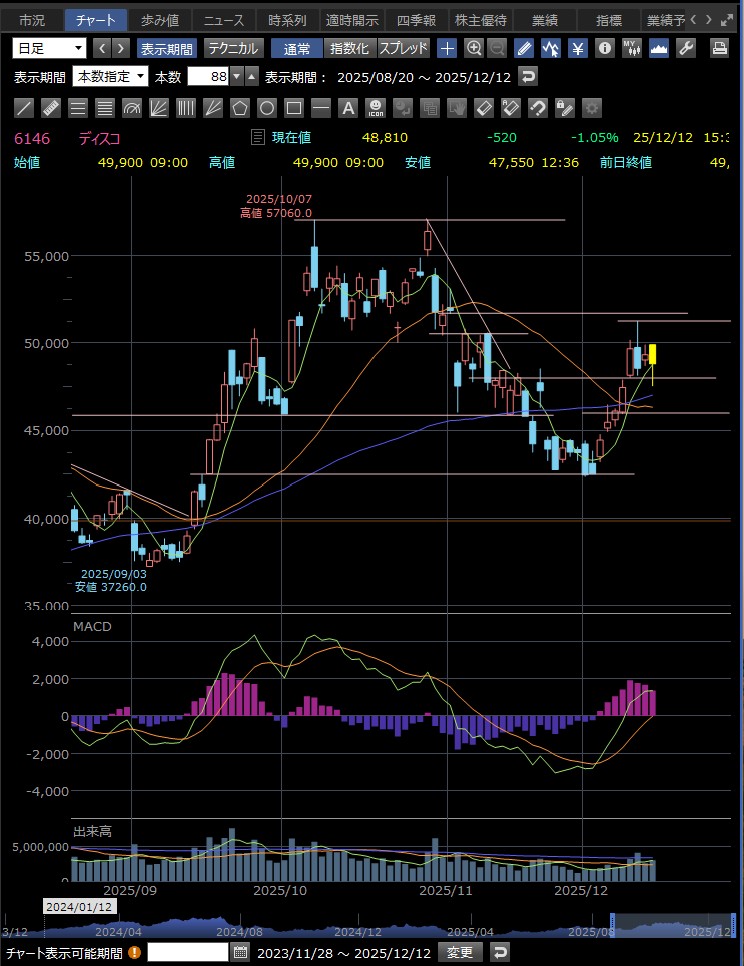744x966 pixels.
Task: Zoom in on the chart
Action: pos(473,48)
